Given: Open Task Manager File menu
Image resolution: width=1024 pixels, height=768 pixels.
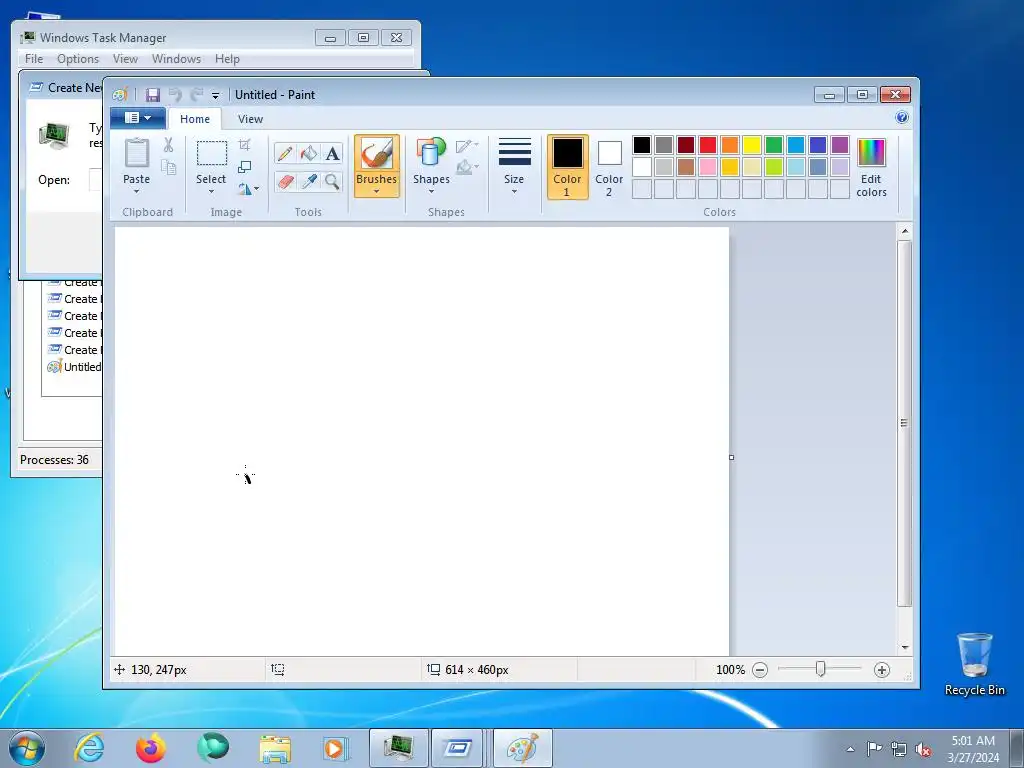Looking at the screenshot, I should click(x=34, y=59).
